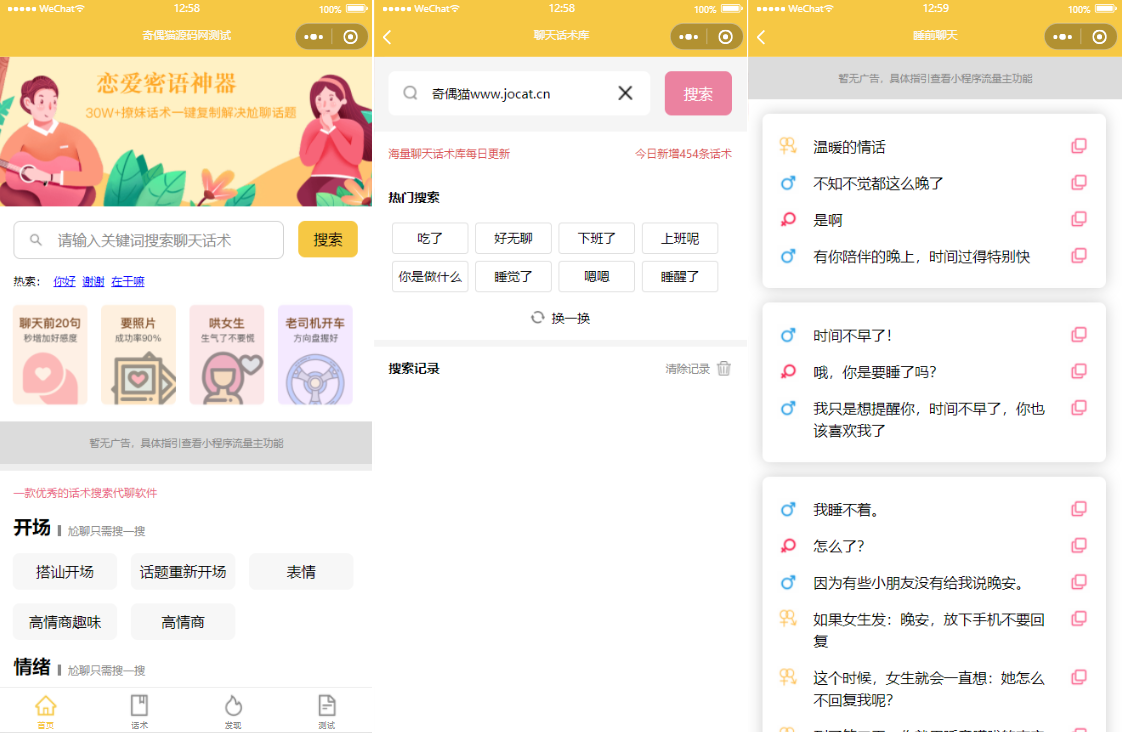Open more-options dots on 聊天话术库 screen
The image size is (1122, 733).
(x=688, y=37)
